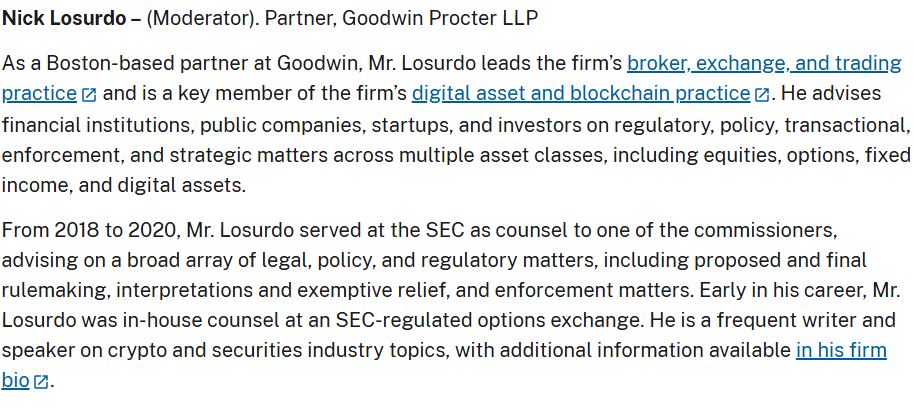Click external-link icon after blockchain practice link
This screenshot has width=914, height=409.
[x=762, y=94]
